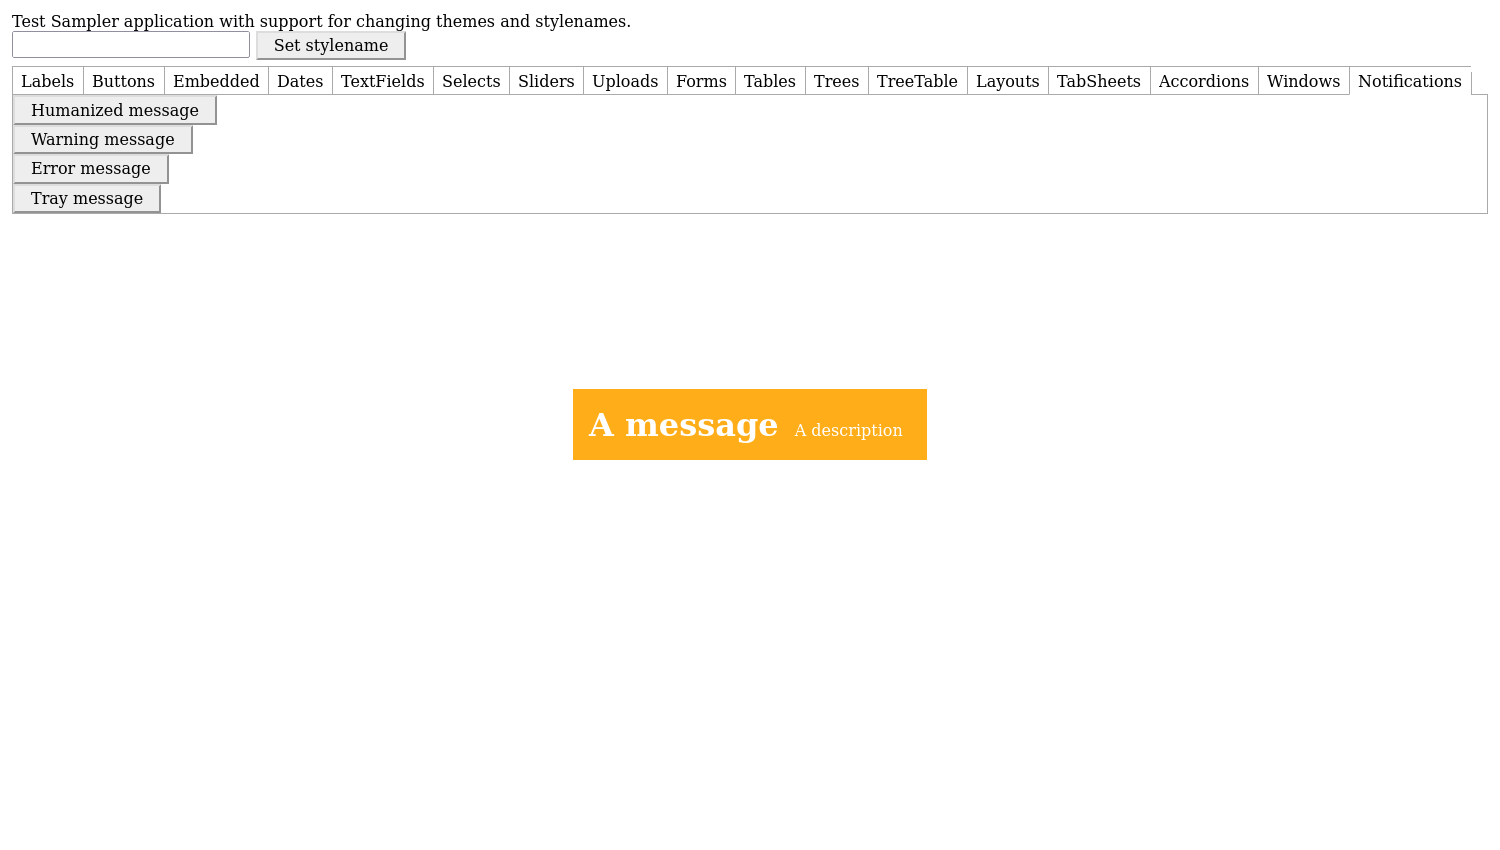
Task: Open the Trees tab
Action: tap(837, 81)
